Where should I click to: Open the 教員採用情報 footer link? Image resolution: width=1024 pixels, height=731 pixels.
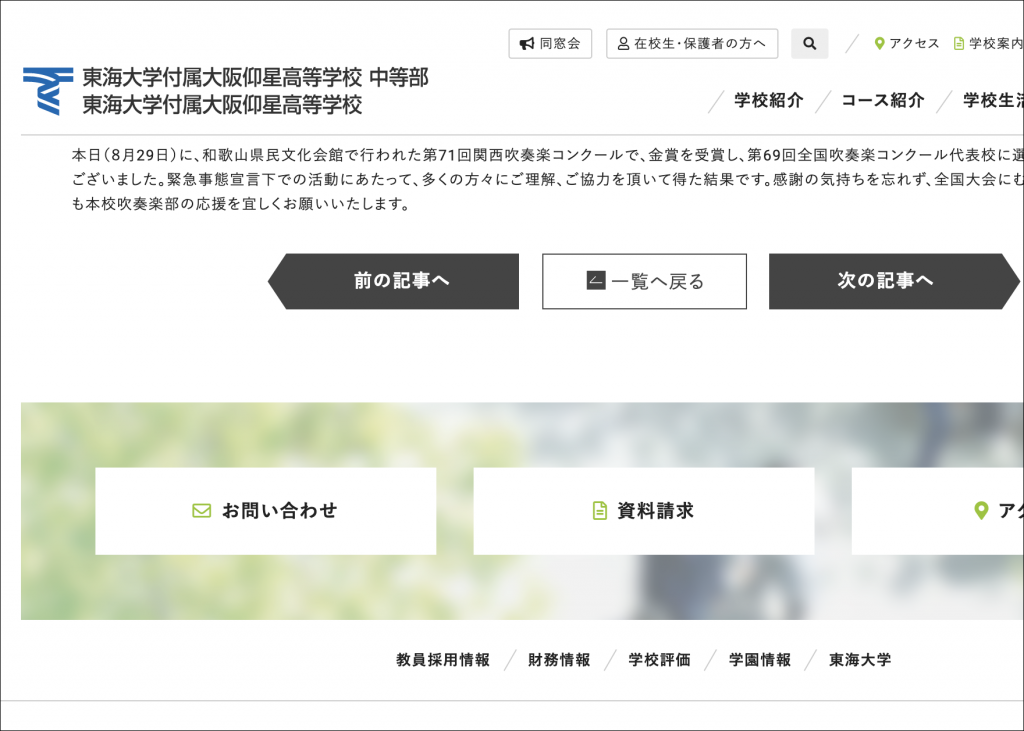point(443,660)
